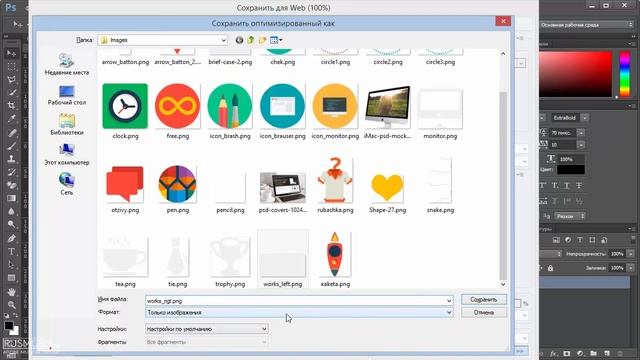Select the Zoom tool in toolbar

click(11, 305)
